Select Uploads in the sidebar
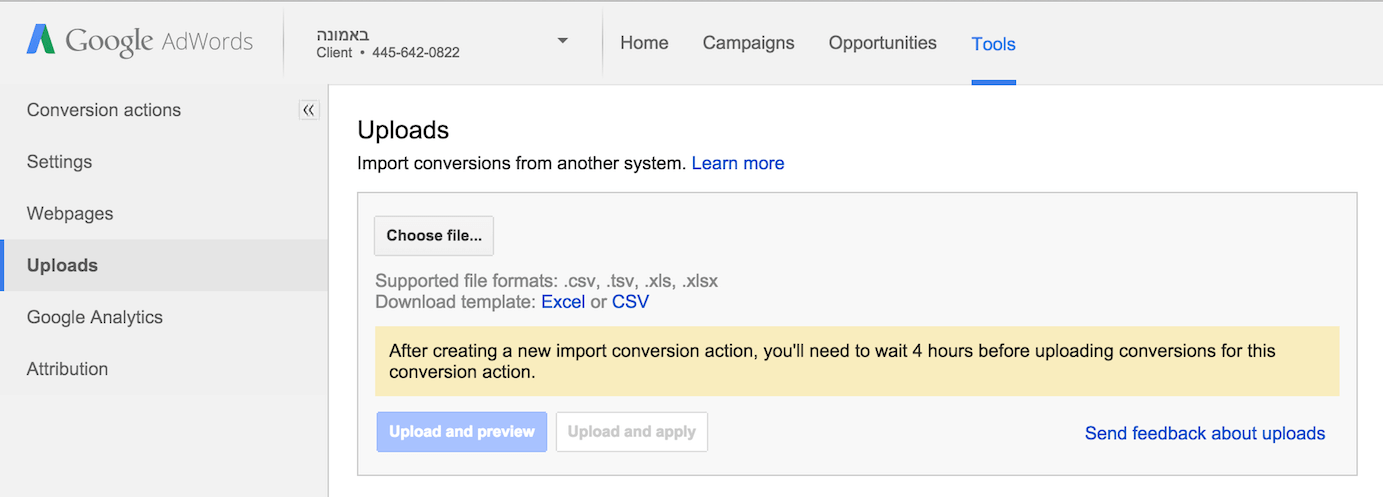This screenshot has height=497, width=1383. (x=164, y=265)
